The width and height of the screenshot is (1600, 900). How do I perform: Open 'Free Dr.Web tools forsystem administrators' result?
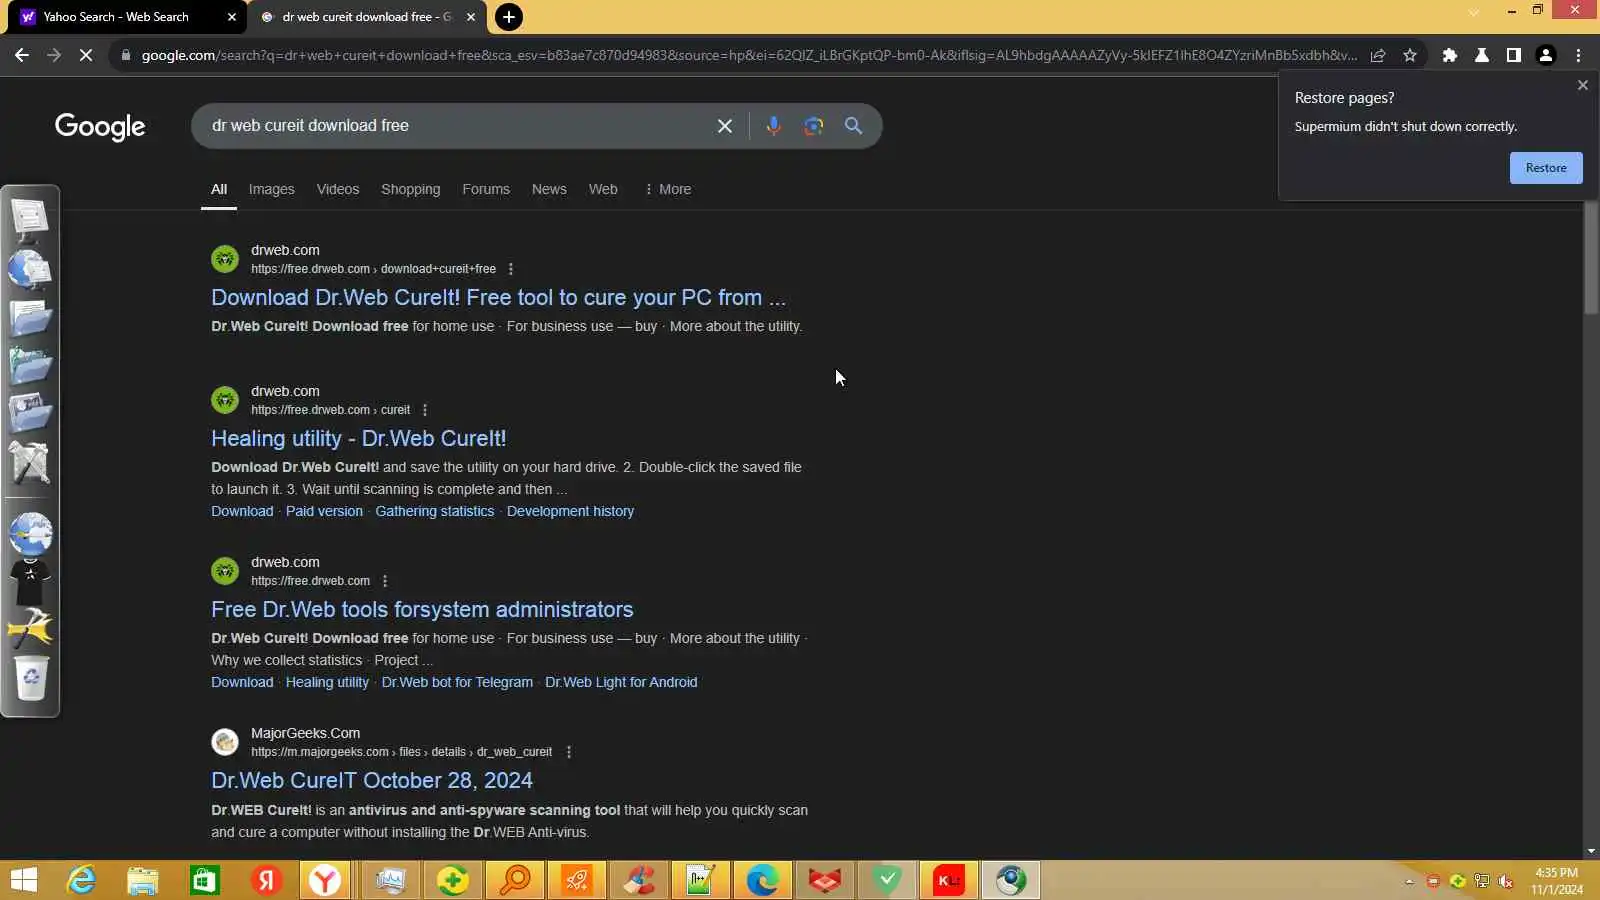click(422, 610)
